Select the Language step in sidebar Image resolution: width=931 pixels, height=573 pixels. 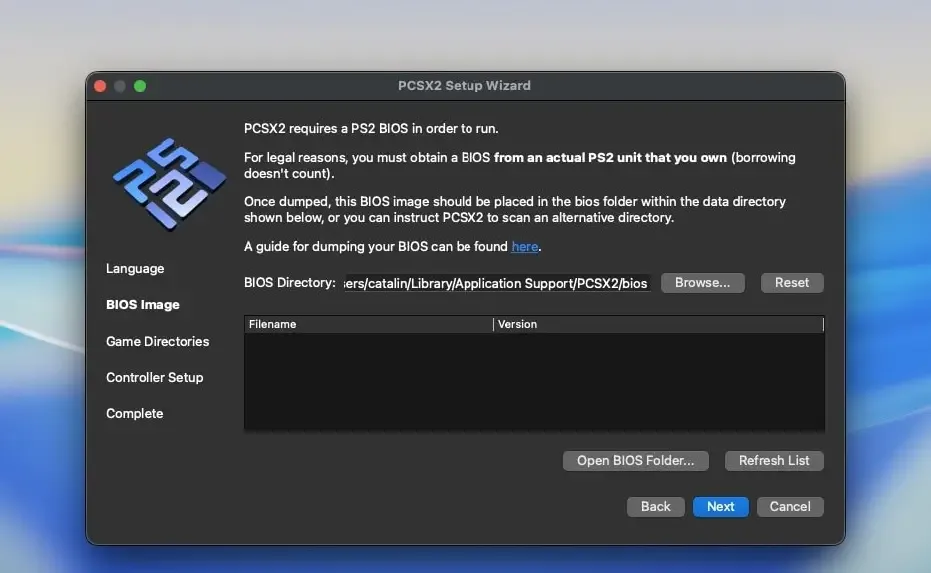coord(135,268)
